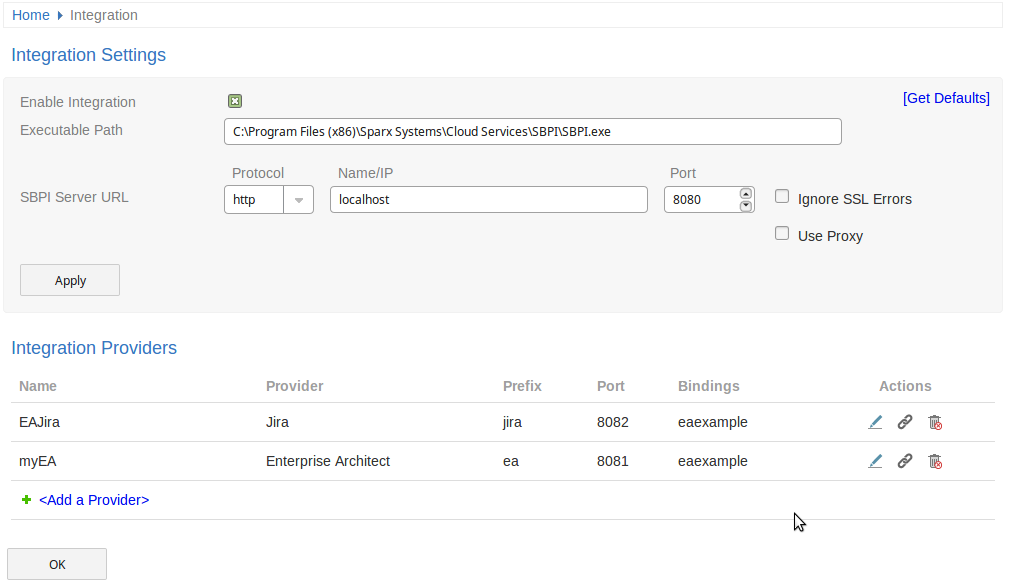The image size is (1009, 587).
Task: Check the Use Proxy option
Action: coord(782,233)
